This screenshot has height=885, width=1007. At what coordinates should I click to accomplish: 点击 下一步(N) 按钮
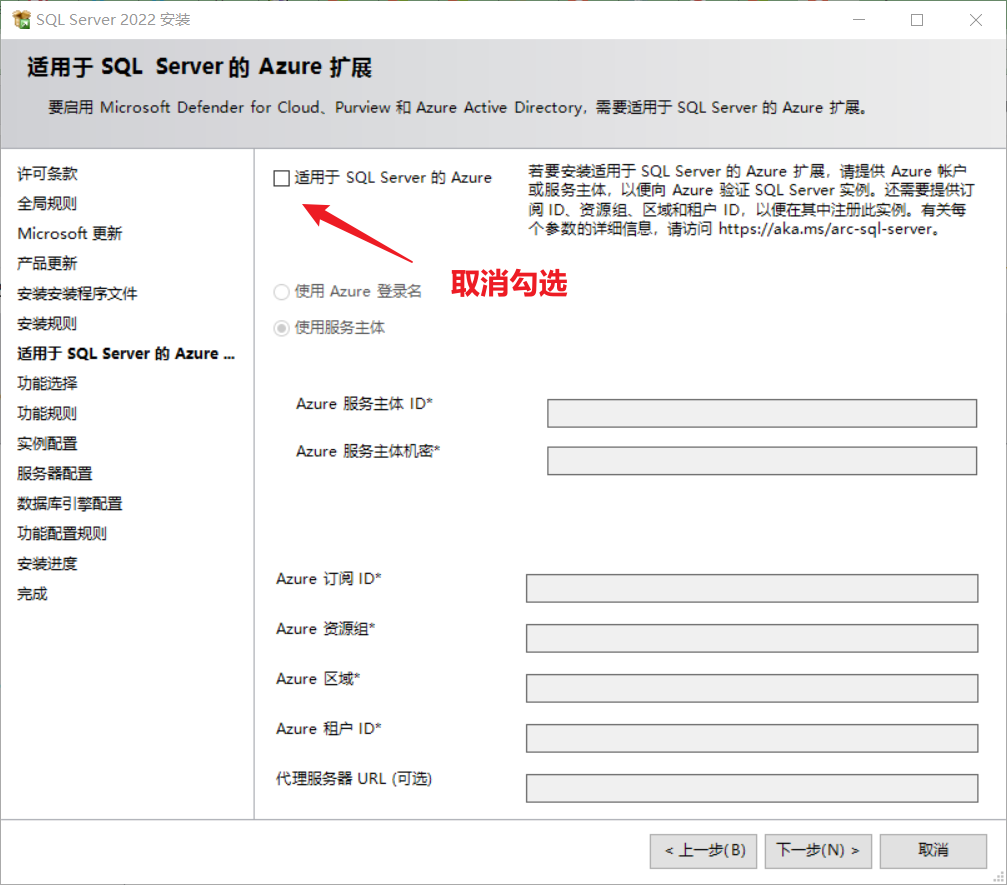pyautogui.click(x=818, y=851)
